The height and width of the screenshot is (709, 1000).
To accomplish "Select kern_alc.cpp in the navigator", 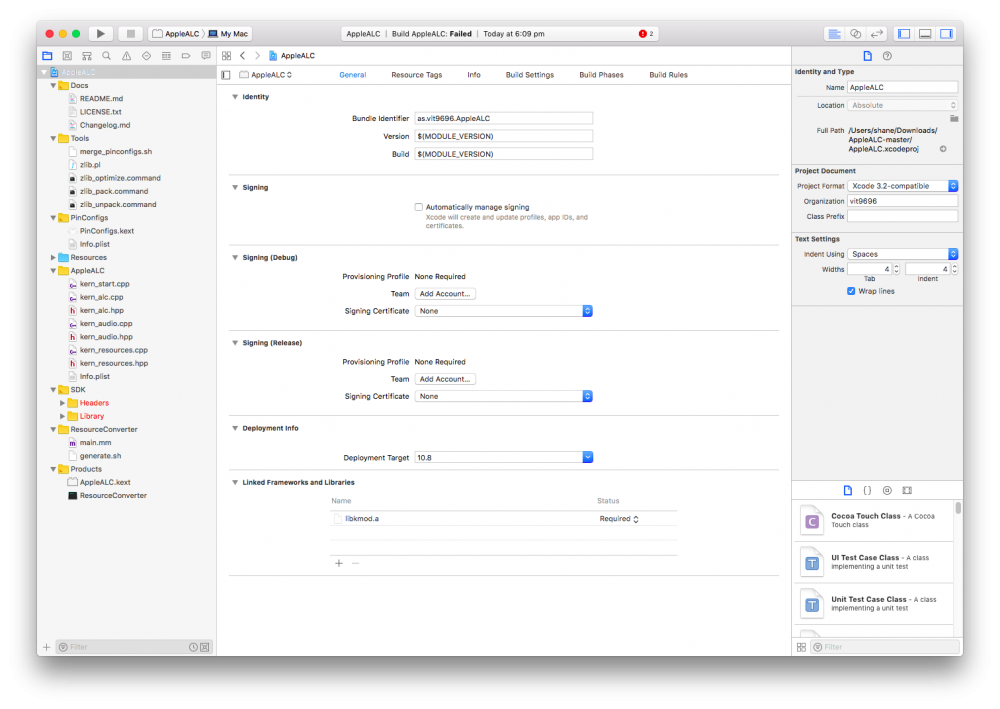I will pyautogui.click(x=101, y=297).
